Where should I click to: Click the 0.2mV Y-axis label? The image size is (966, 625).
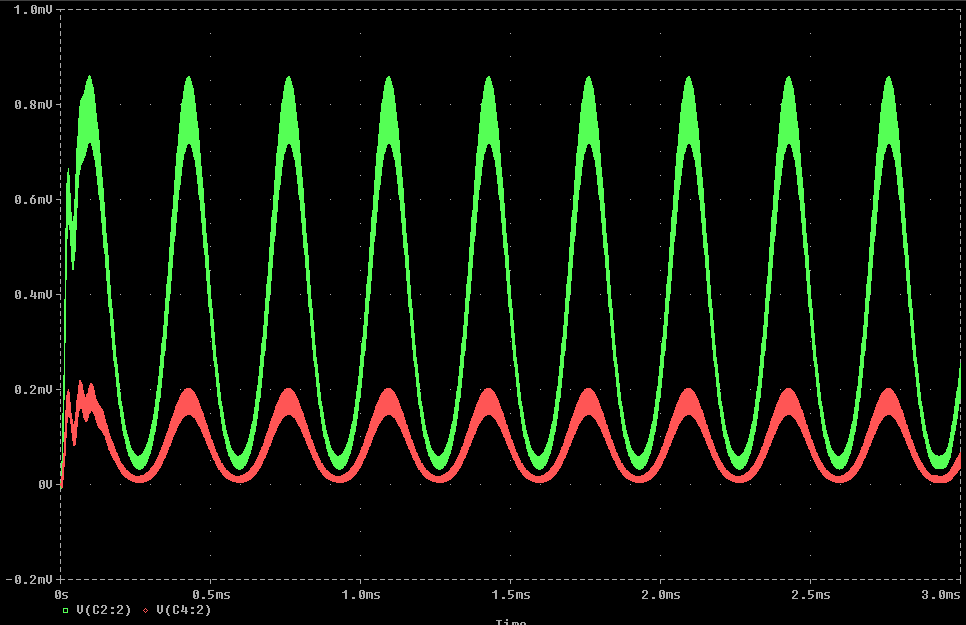pyautogui.click(x=33, y=390)
